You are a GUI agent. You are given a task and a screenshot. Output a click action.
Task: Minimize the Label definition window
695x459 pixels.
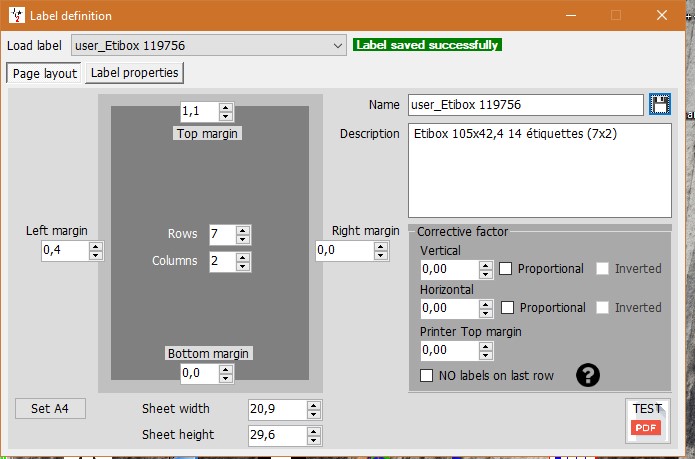click(x=571, y=16)
